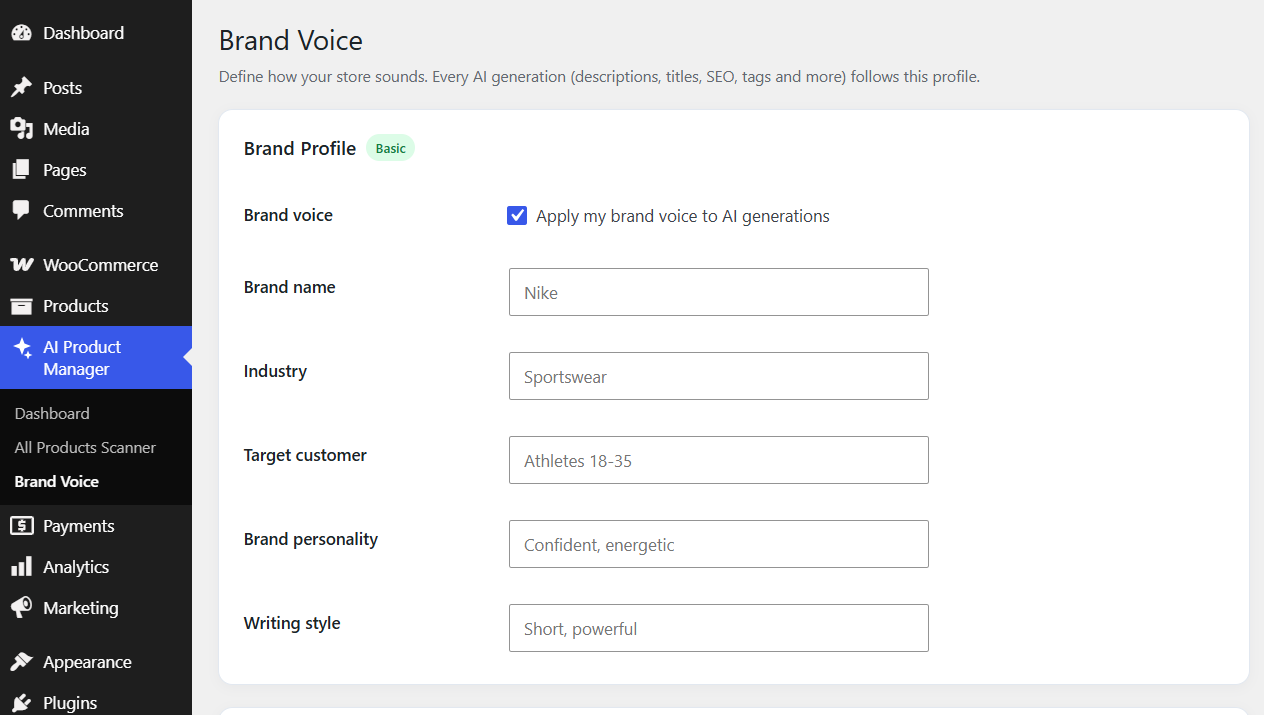
Task: Click the Basic badge next to Brand Profile
Action: (x=391, y=148)
